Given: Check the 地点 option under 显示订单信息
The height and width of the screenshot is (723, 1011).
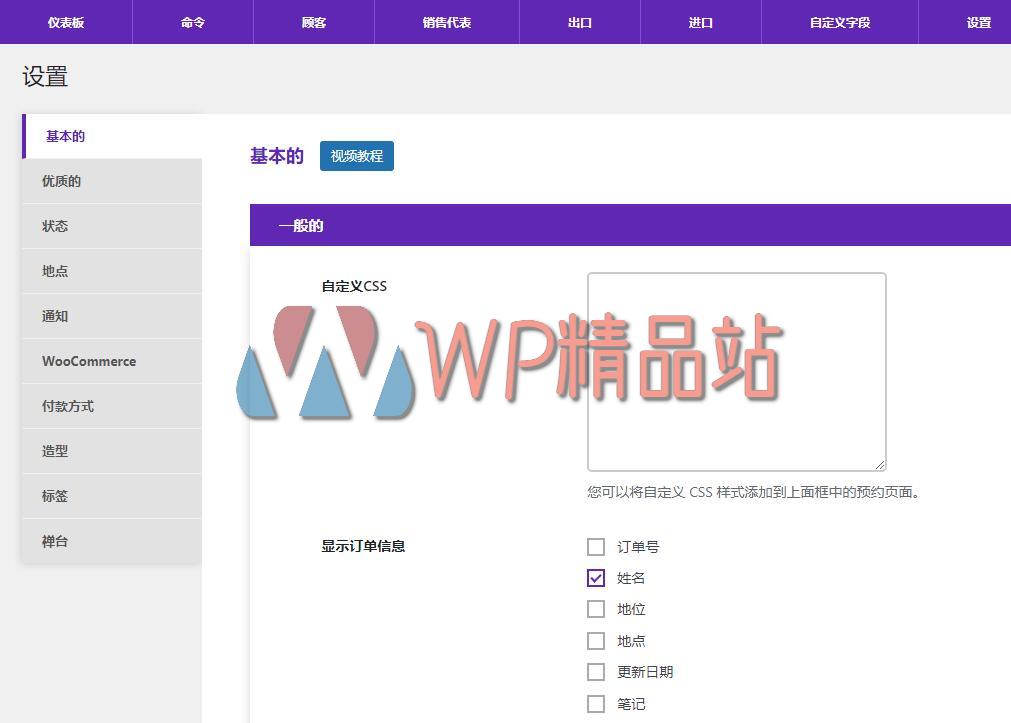Looking at the screenshot, I should (596, 641).
